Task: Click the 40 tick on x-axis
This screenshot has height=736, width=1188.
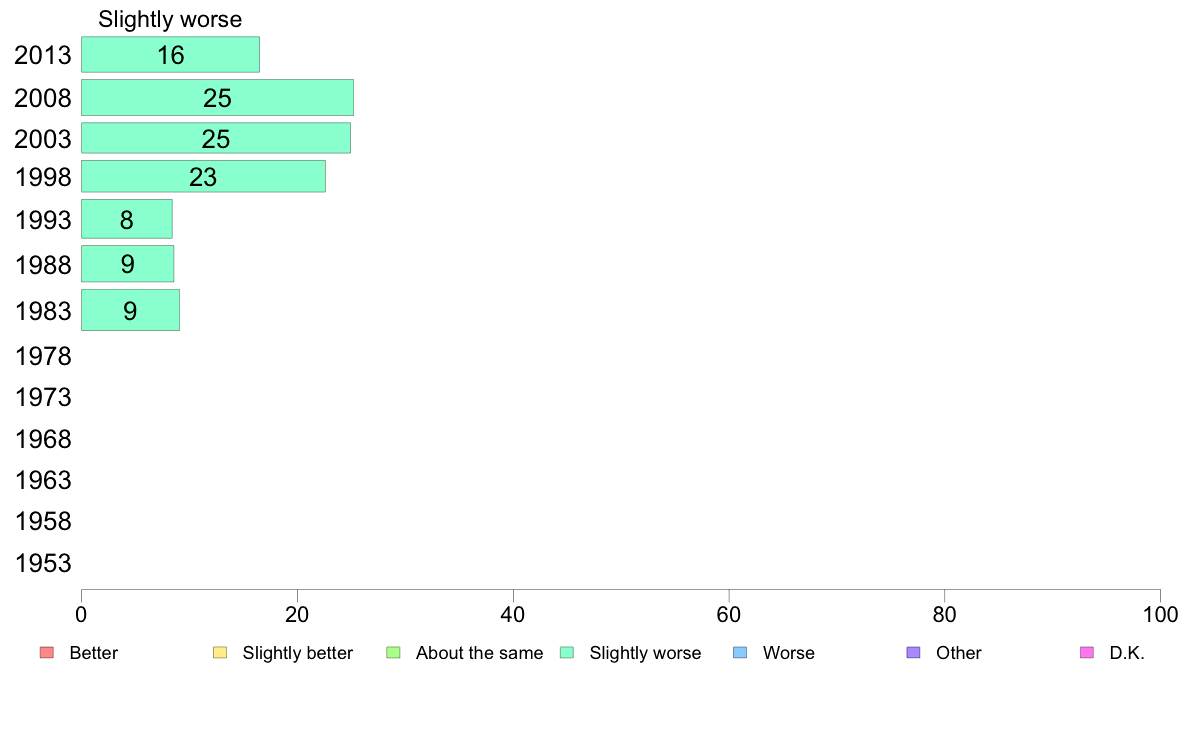Action: click(x=513, y=614)
